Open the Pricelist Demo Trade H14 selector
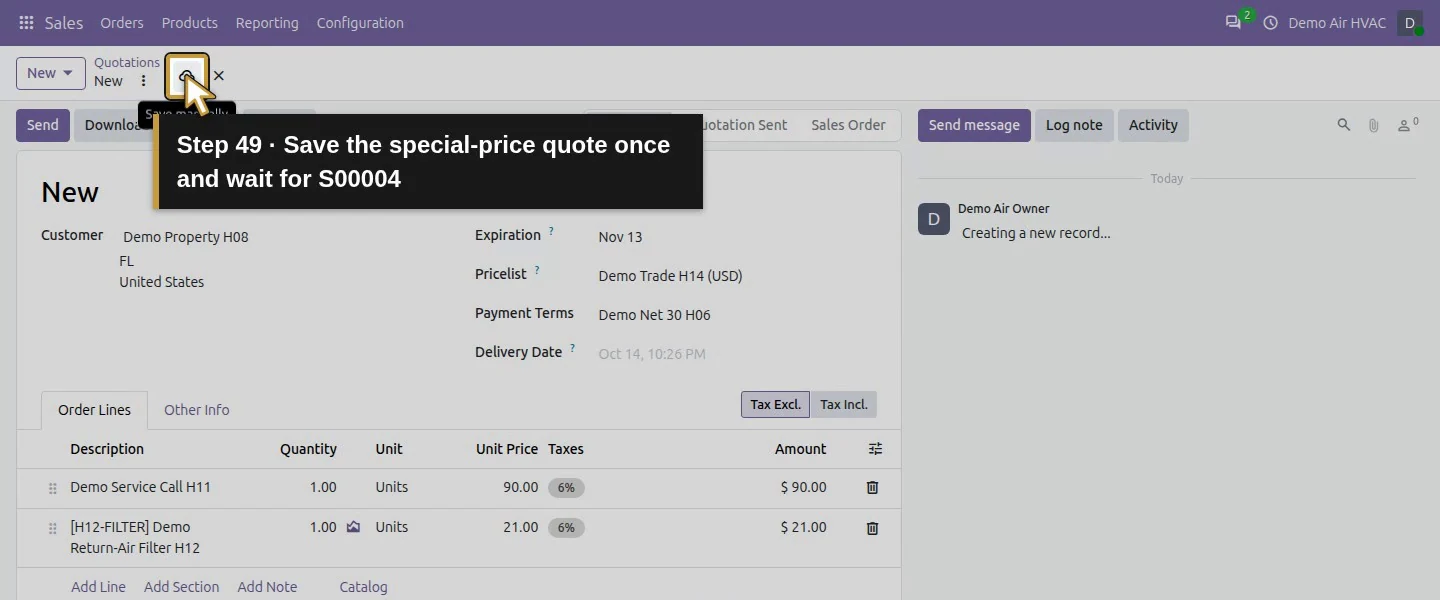Image resolution: width=1440 pixels, height=600 pixels. (738, 276)
